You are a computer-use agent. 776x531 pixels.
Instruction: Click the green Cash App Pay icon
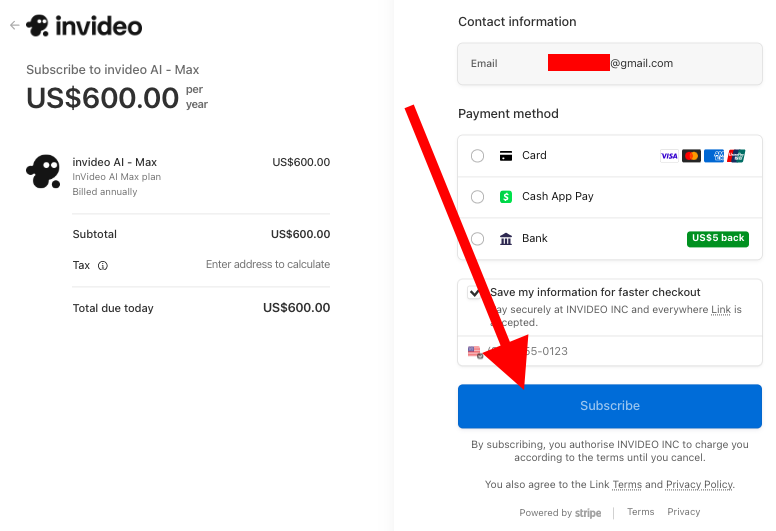[x=506, y=197]
